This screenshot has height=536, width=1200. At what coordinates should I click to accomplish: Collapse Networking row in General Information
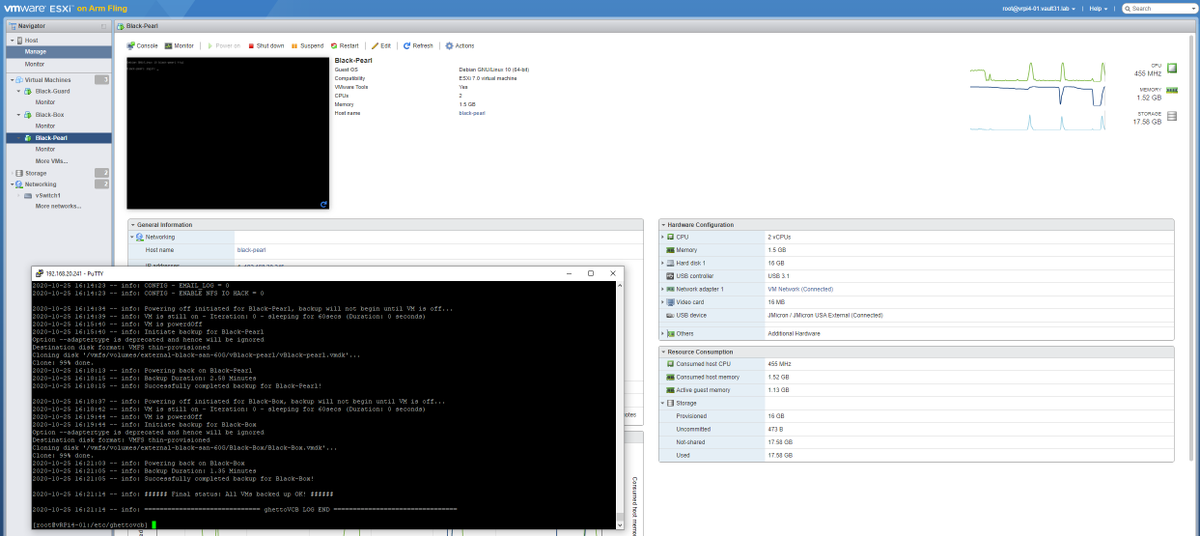[x=132, y=237]
